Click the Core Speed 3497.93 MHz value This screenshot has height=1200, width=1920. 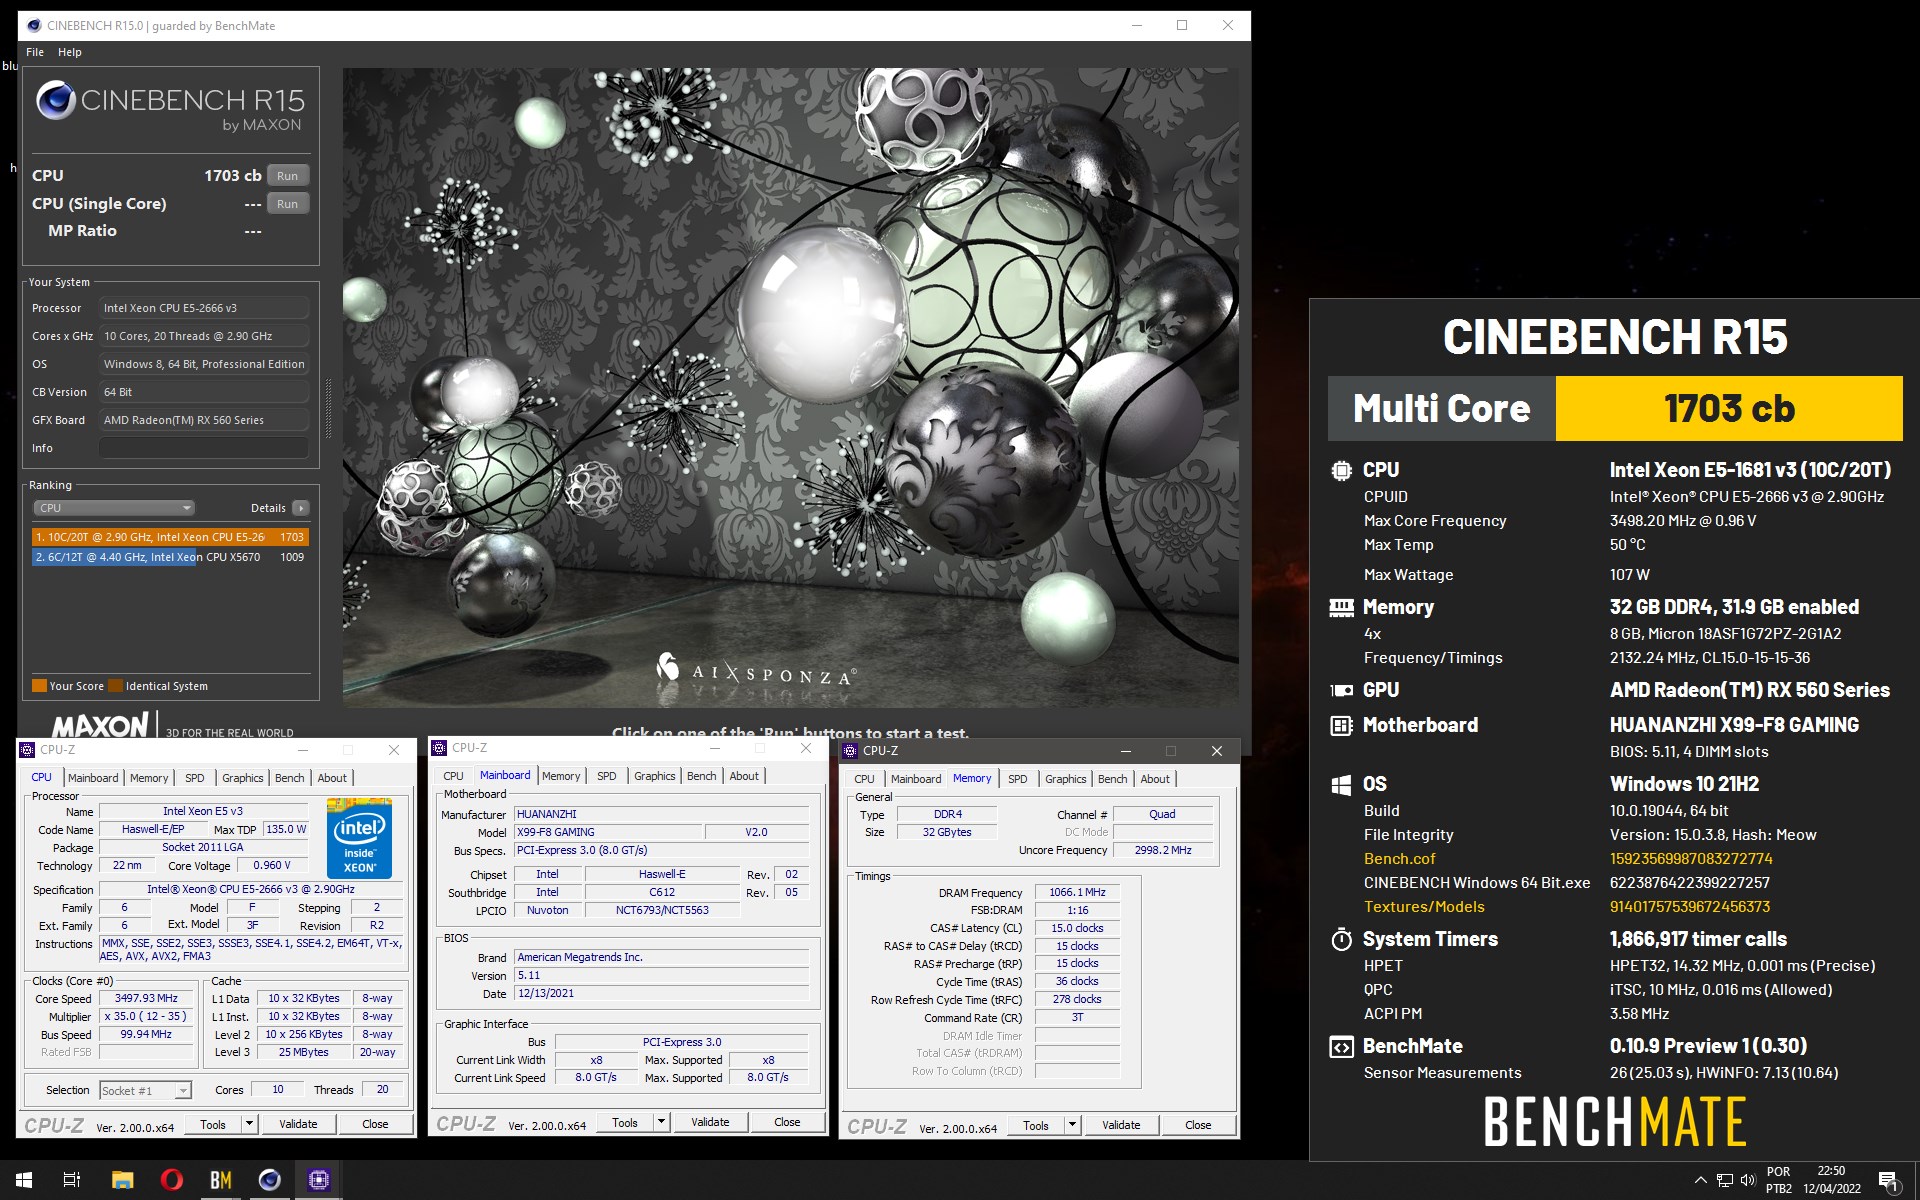point(146,998)
